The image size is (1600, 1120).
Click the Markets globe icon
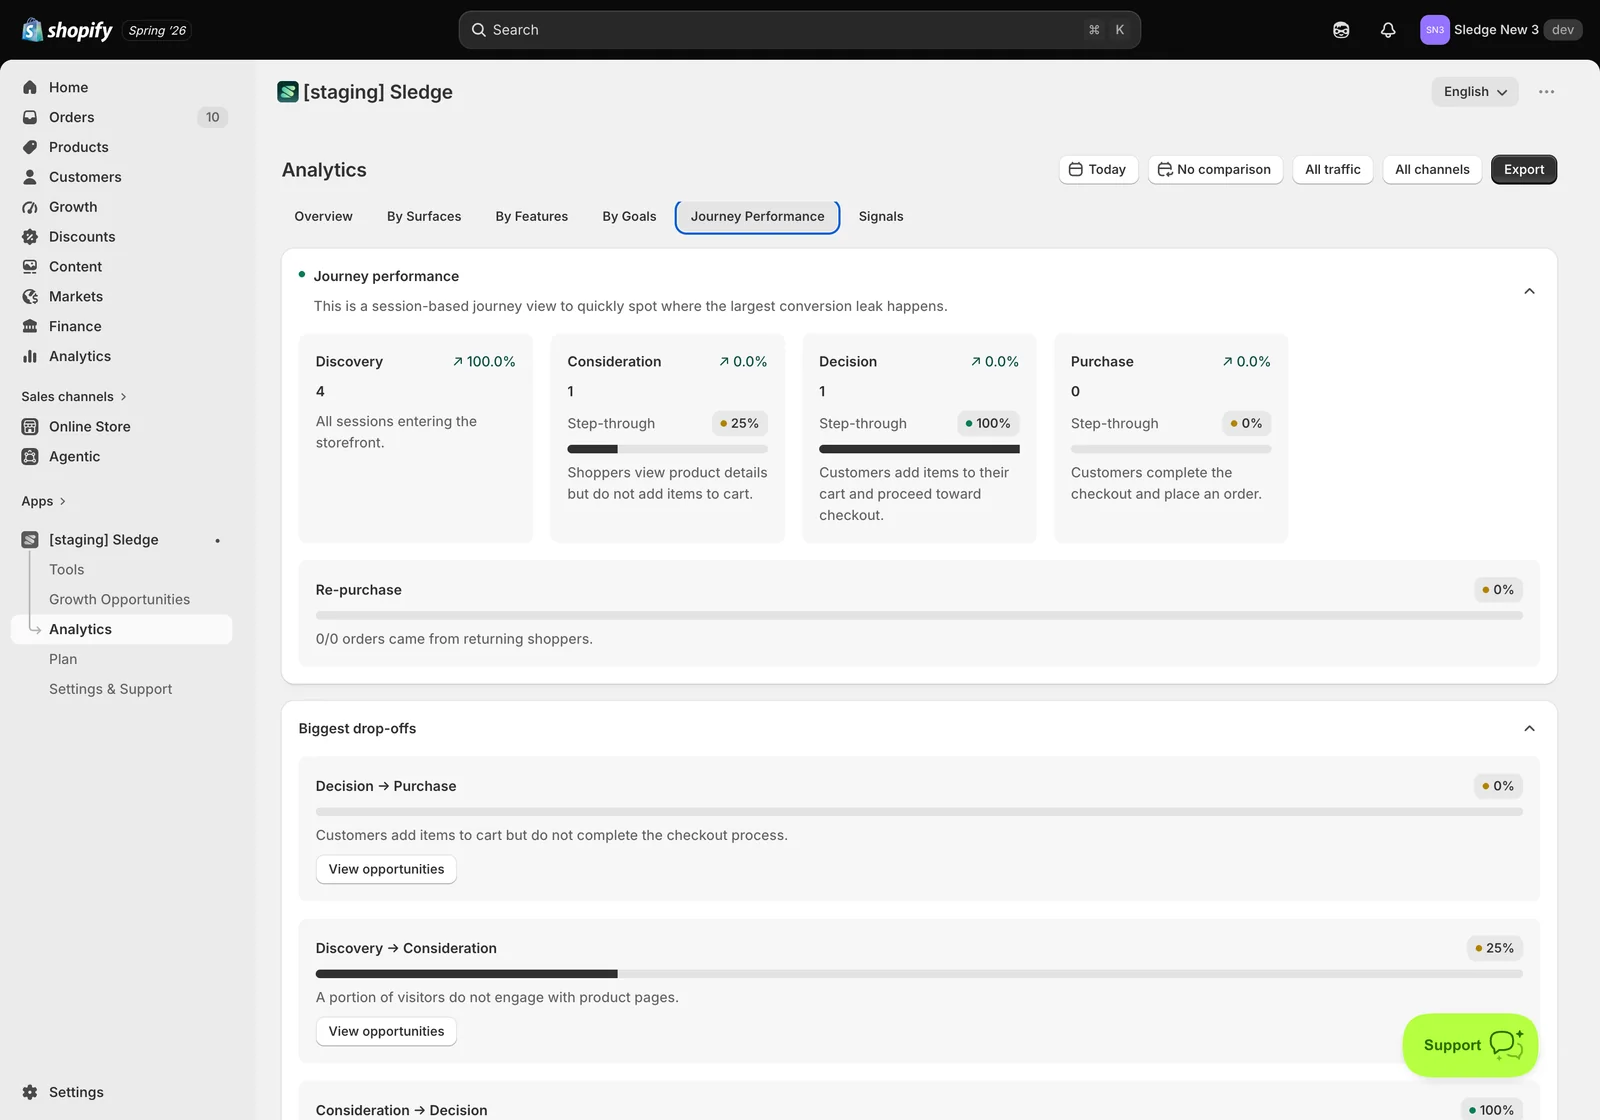[x=30, y=297]
